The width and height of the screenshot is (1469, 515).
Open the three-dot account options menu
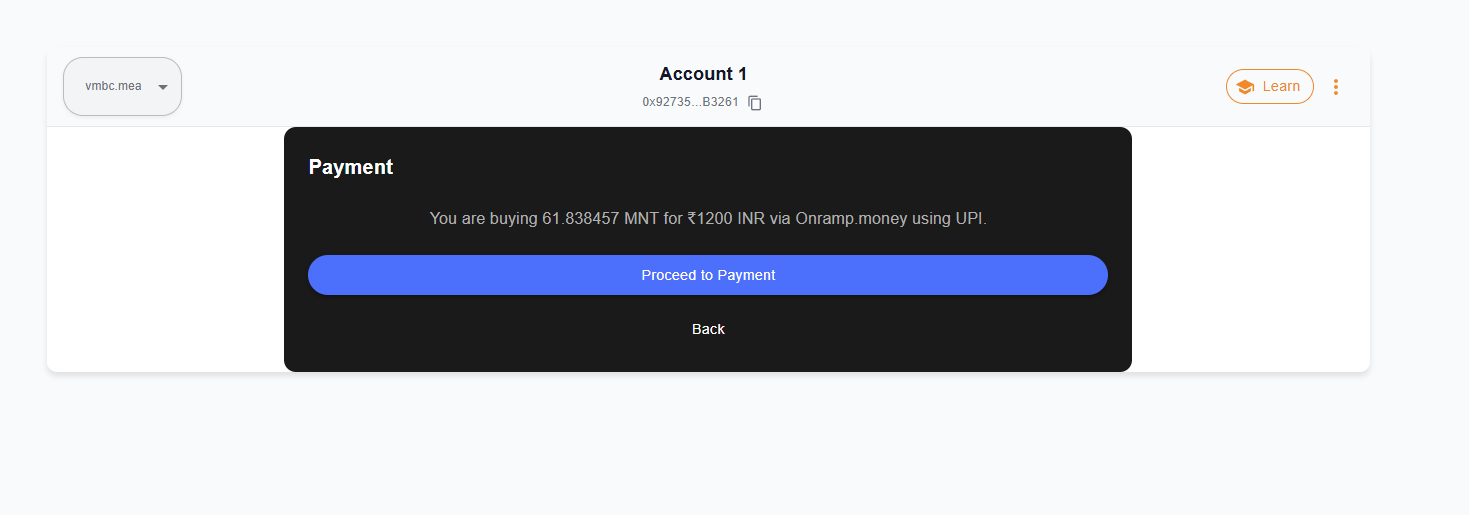(1336, 87)
